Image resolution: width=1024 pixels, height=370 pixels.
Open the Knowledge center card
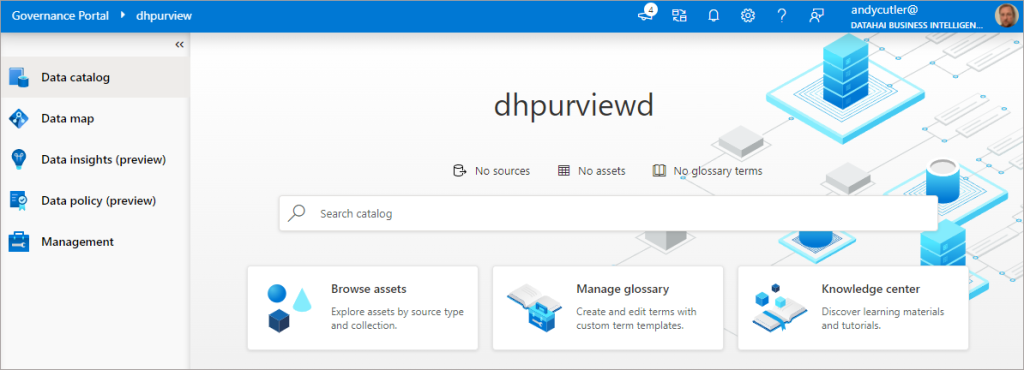coord(853,308)
